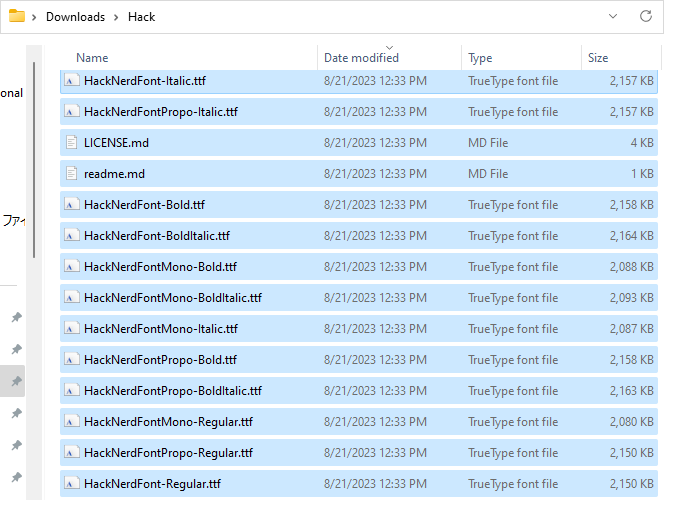Viewport: 673px width, 505px height.
Task: Click the font icon of HackNerdFontMono-Regular.ttf
Action: pyautogui.click(x=72, y=422)
